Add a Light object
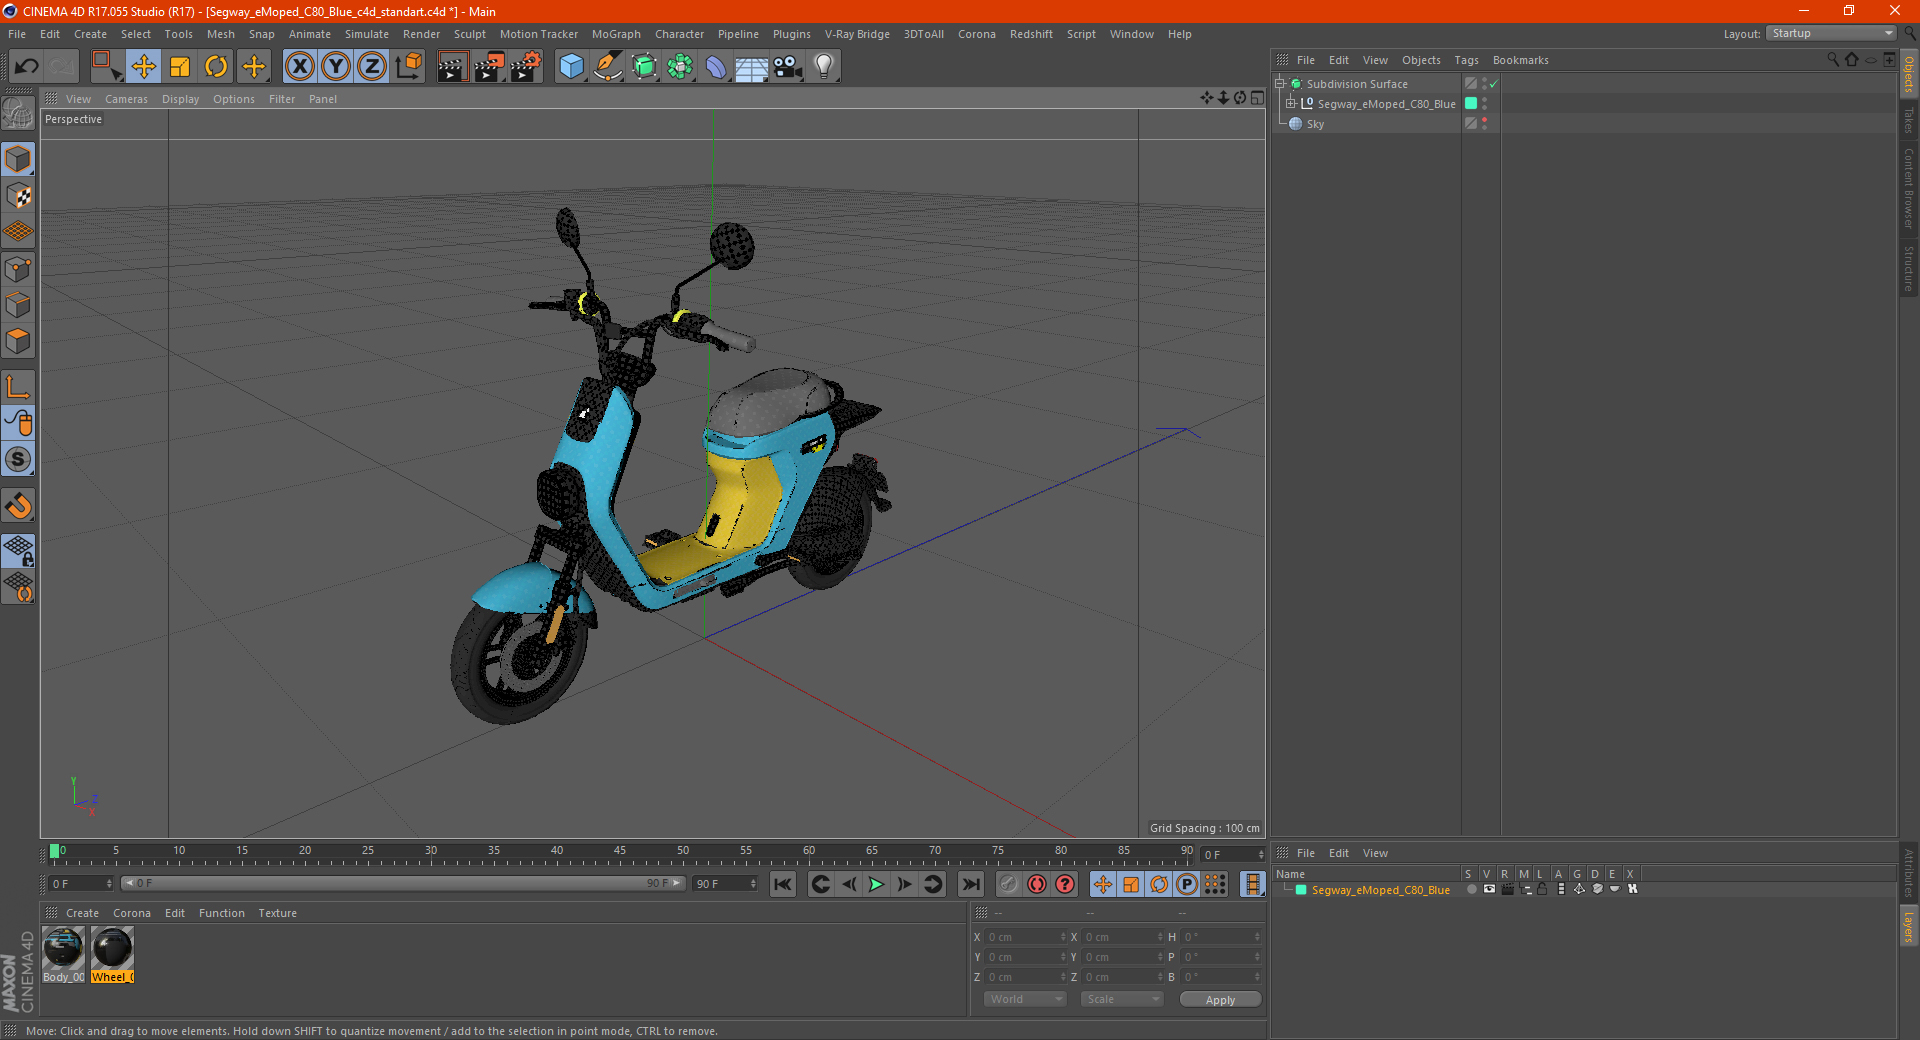1920x1040 pixels. [824, 67]
